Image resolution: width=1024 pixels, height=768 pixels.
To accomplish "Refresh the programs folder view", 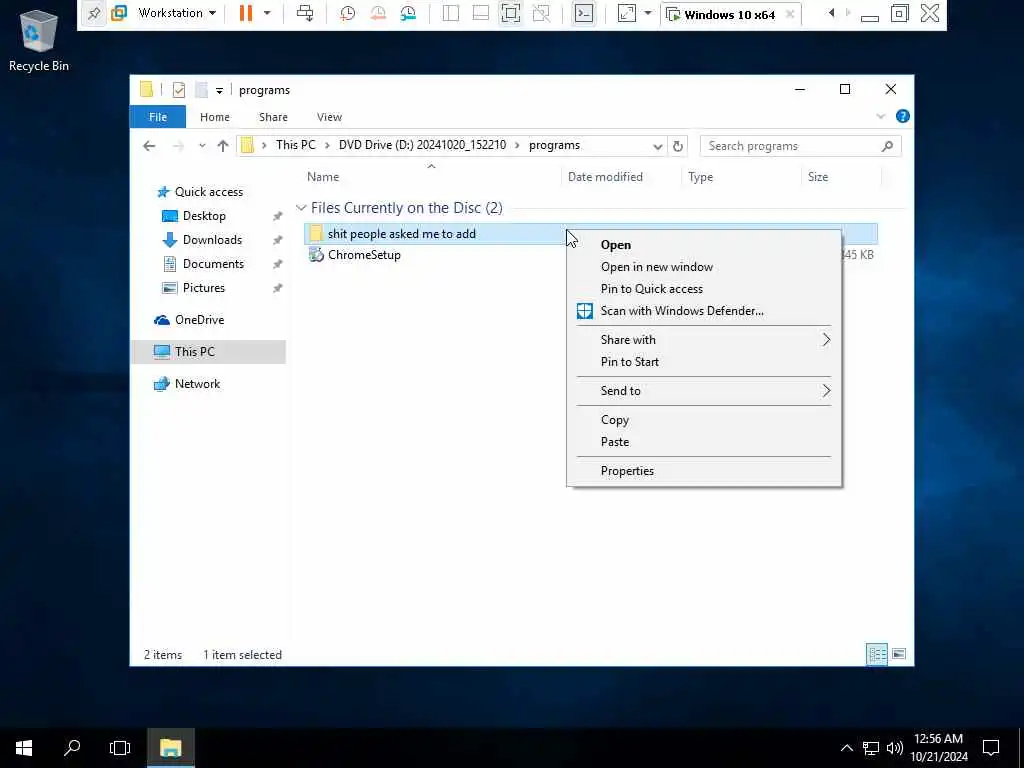I will pos(678,146).
